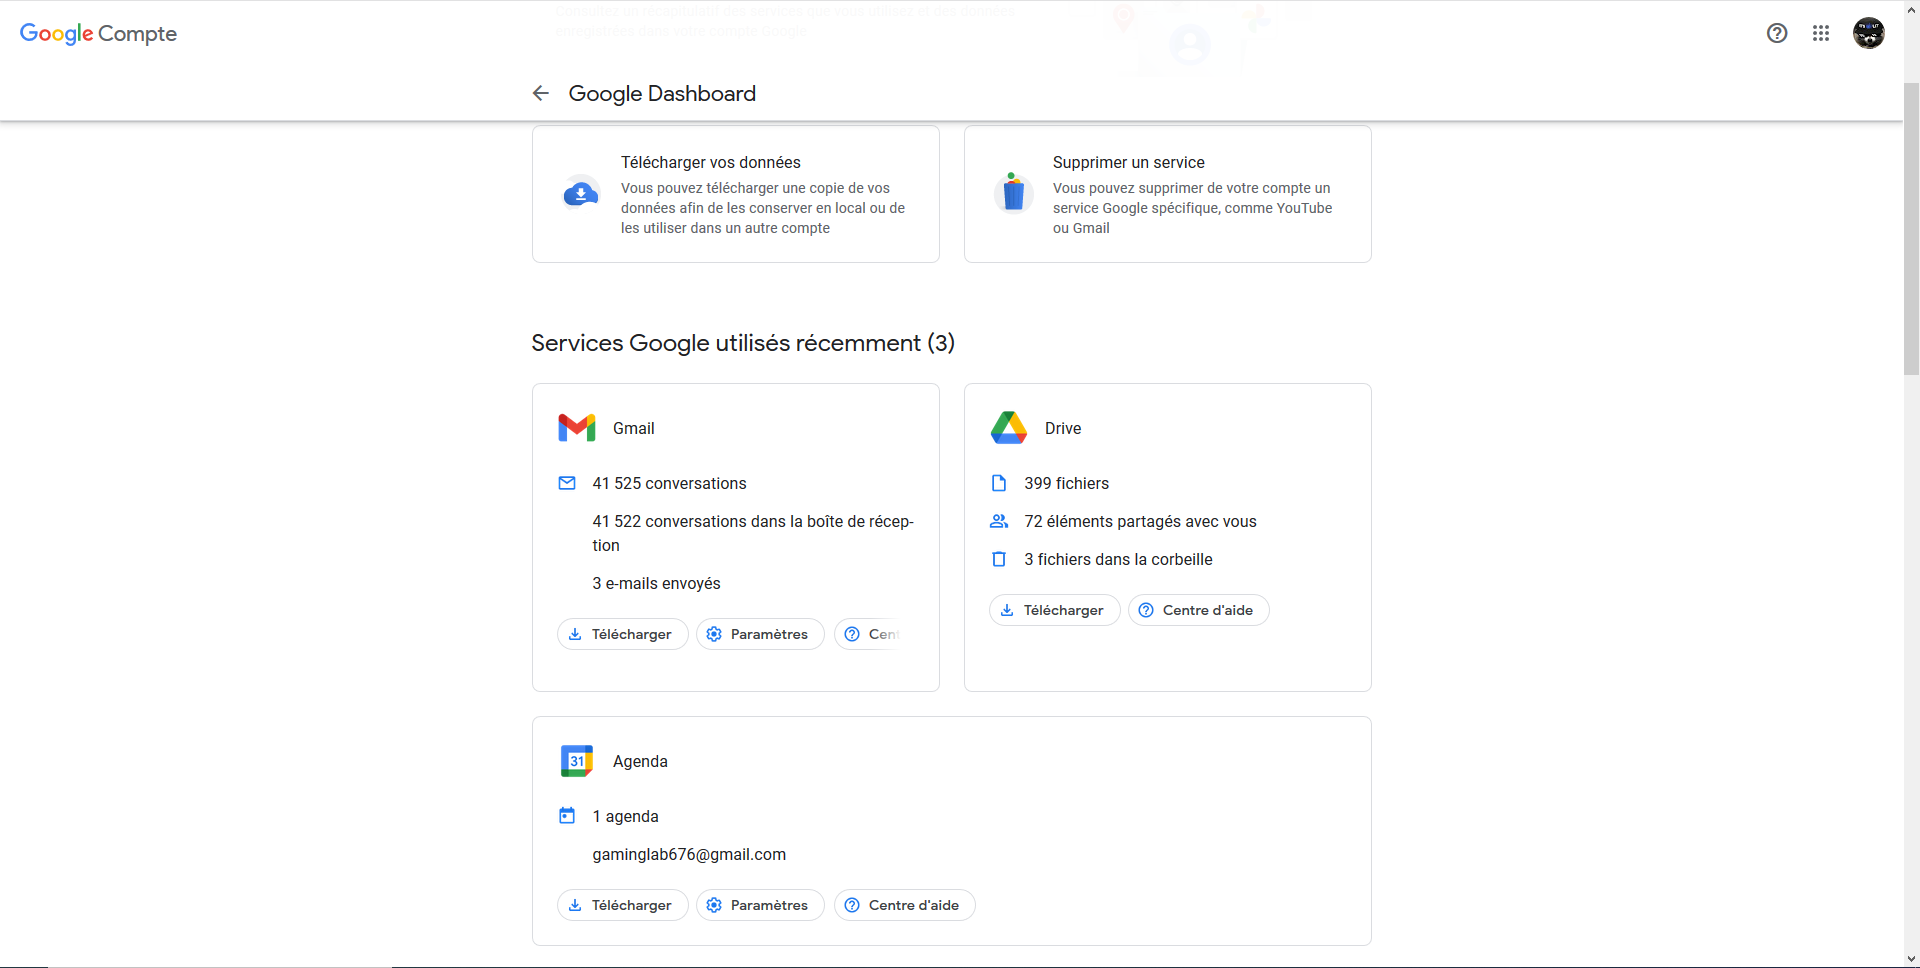Click the scrollbar down arrow
This screenshot has height=968, width=1920.
1911,959
